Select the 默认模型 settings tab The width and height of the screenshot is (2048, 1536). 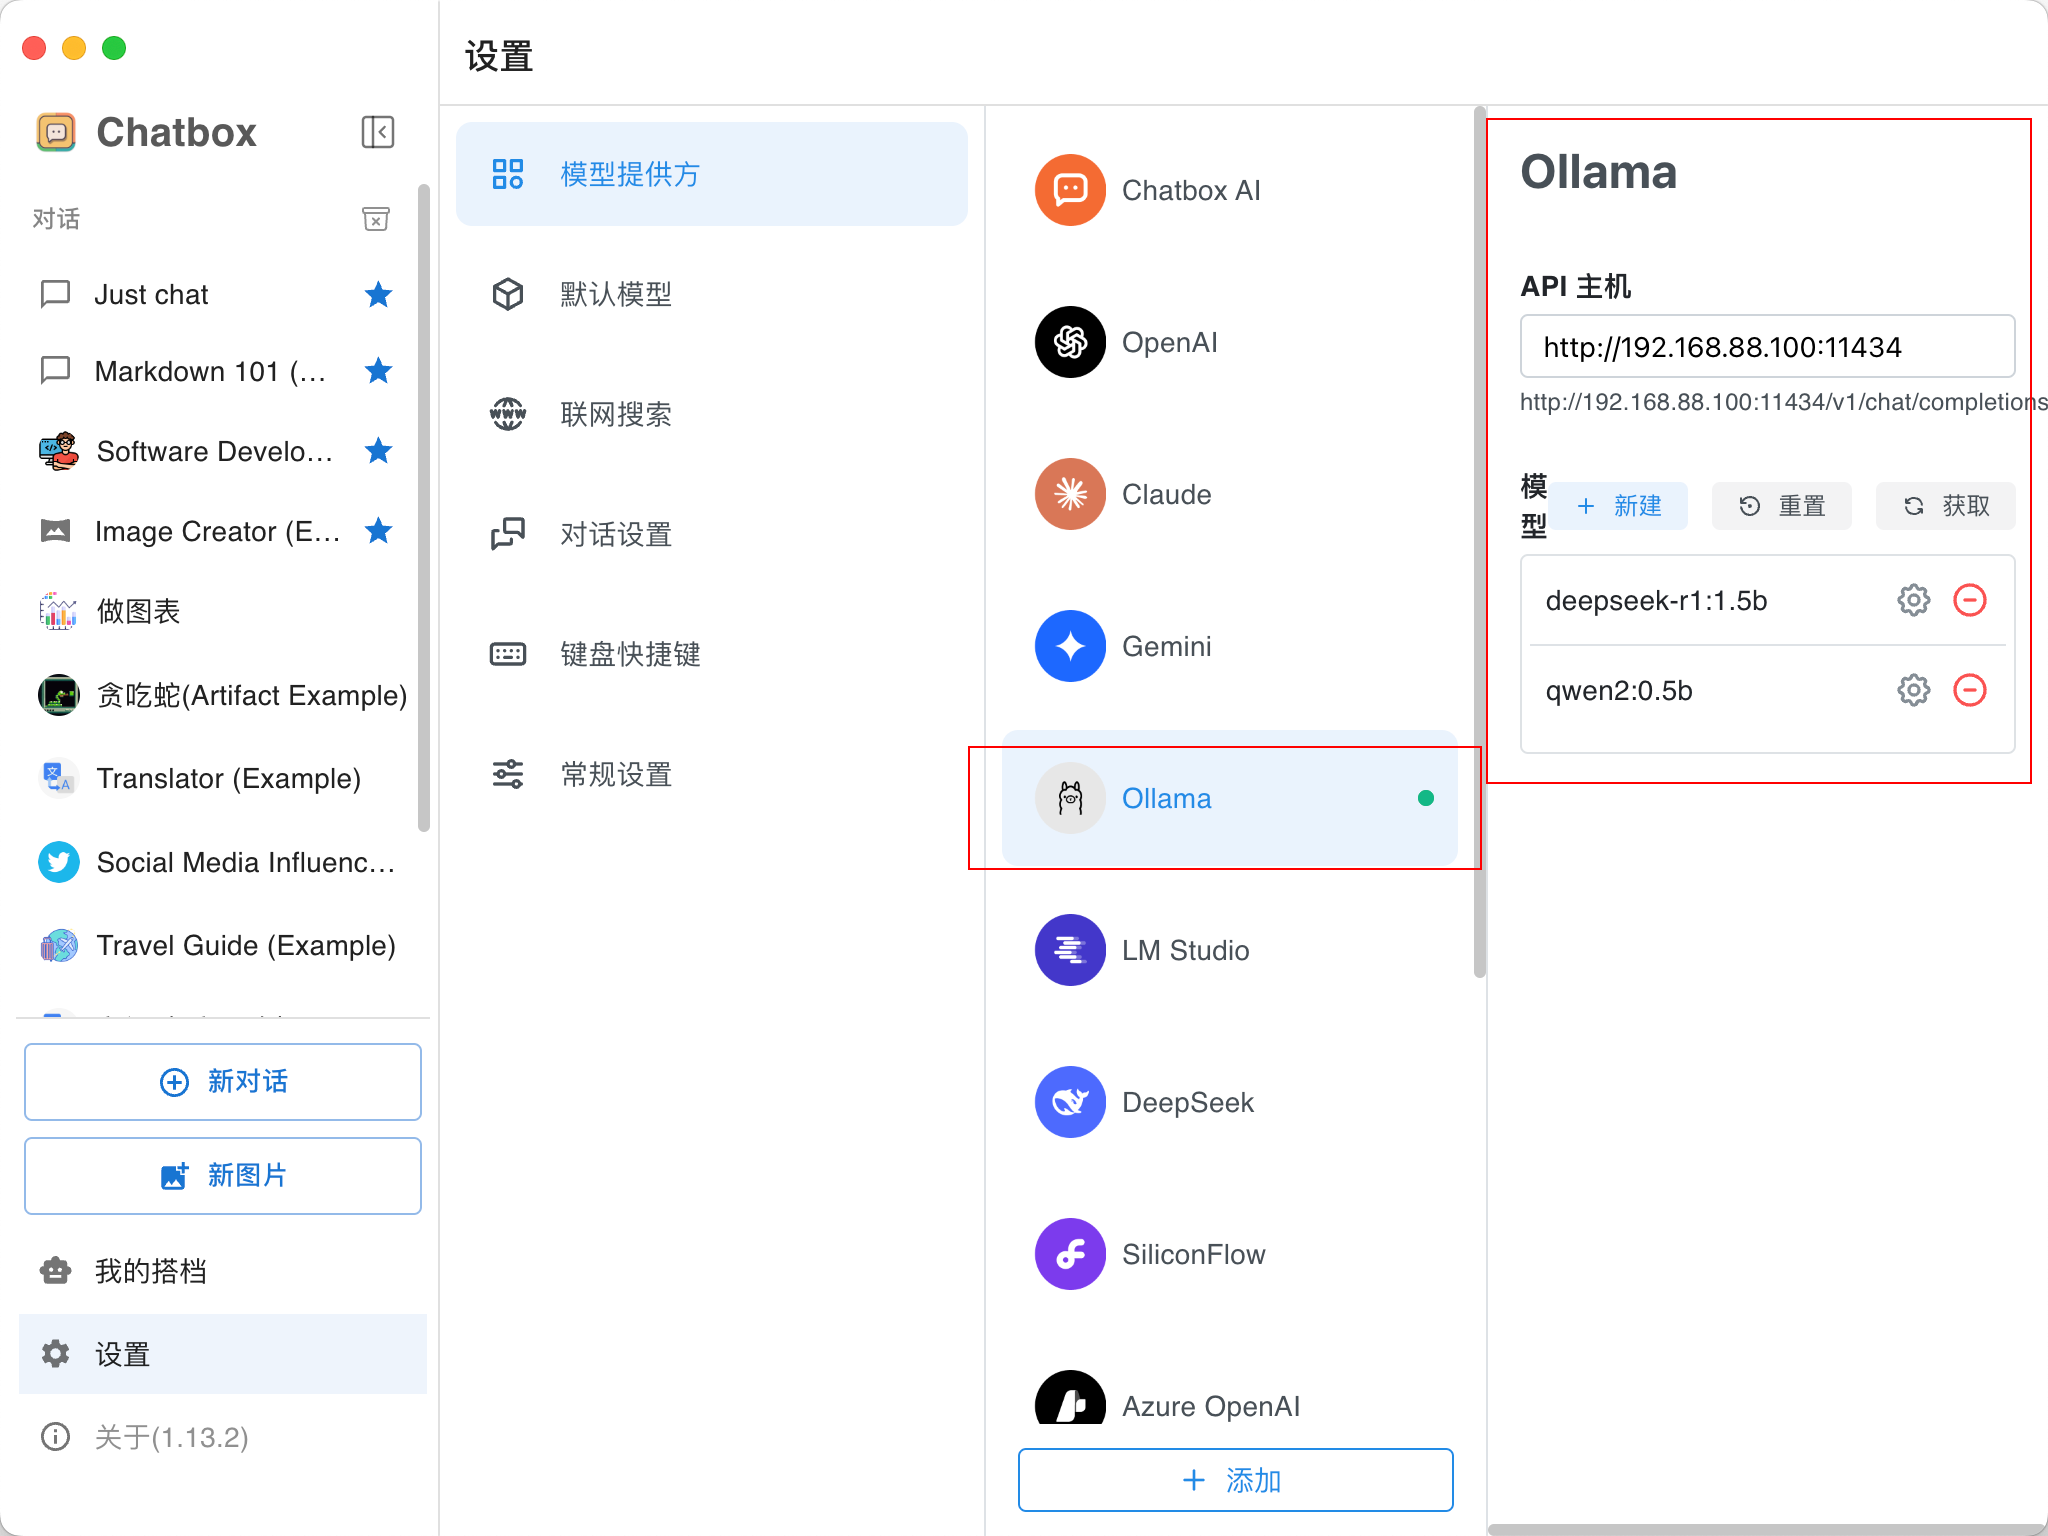coord(712,294)
